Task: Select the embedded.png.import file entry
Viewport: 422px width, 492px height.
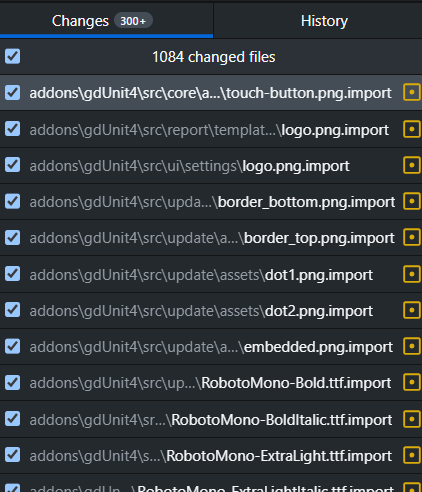Action: pos(211,347)
